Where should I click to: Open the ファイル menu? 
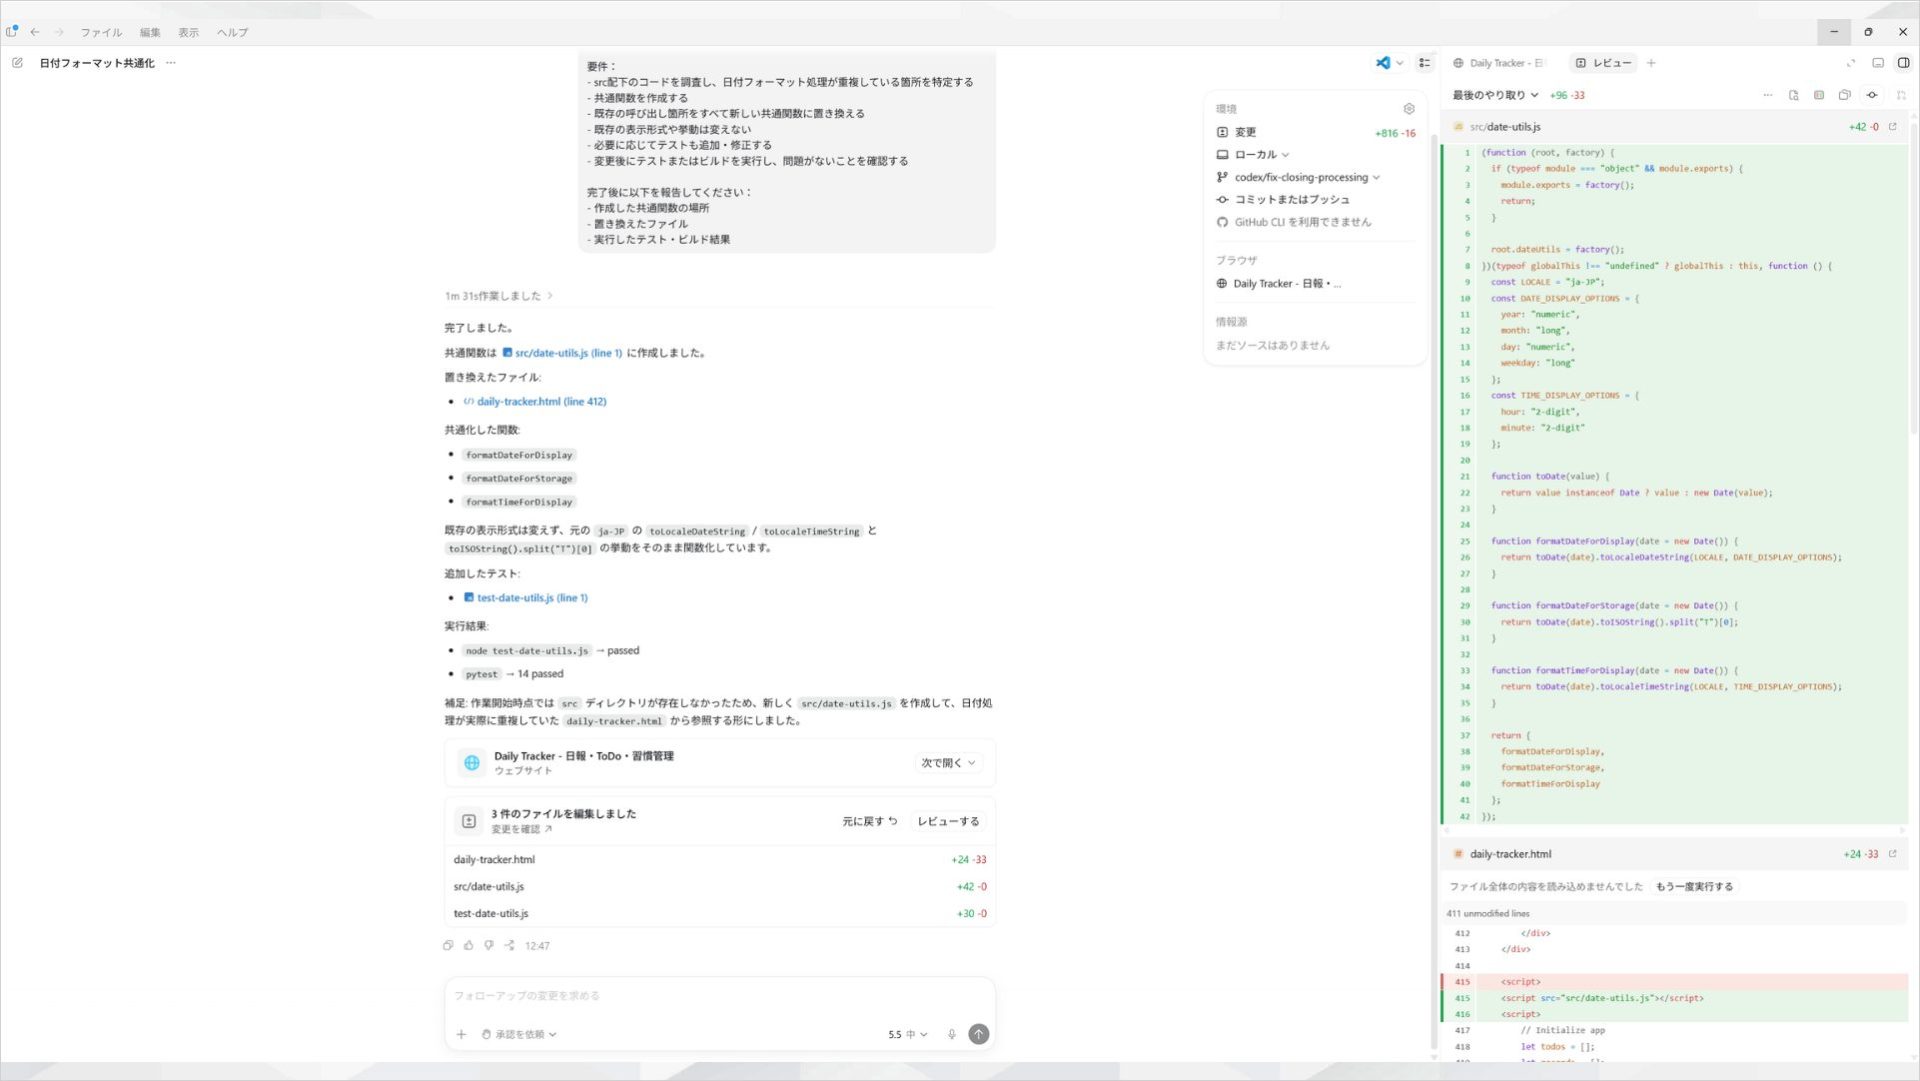point(101,32)
